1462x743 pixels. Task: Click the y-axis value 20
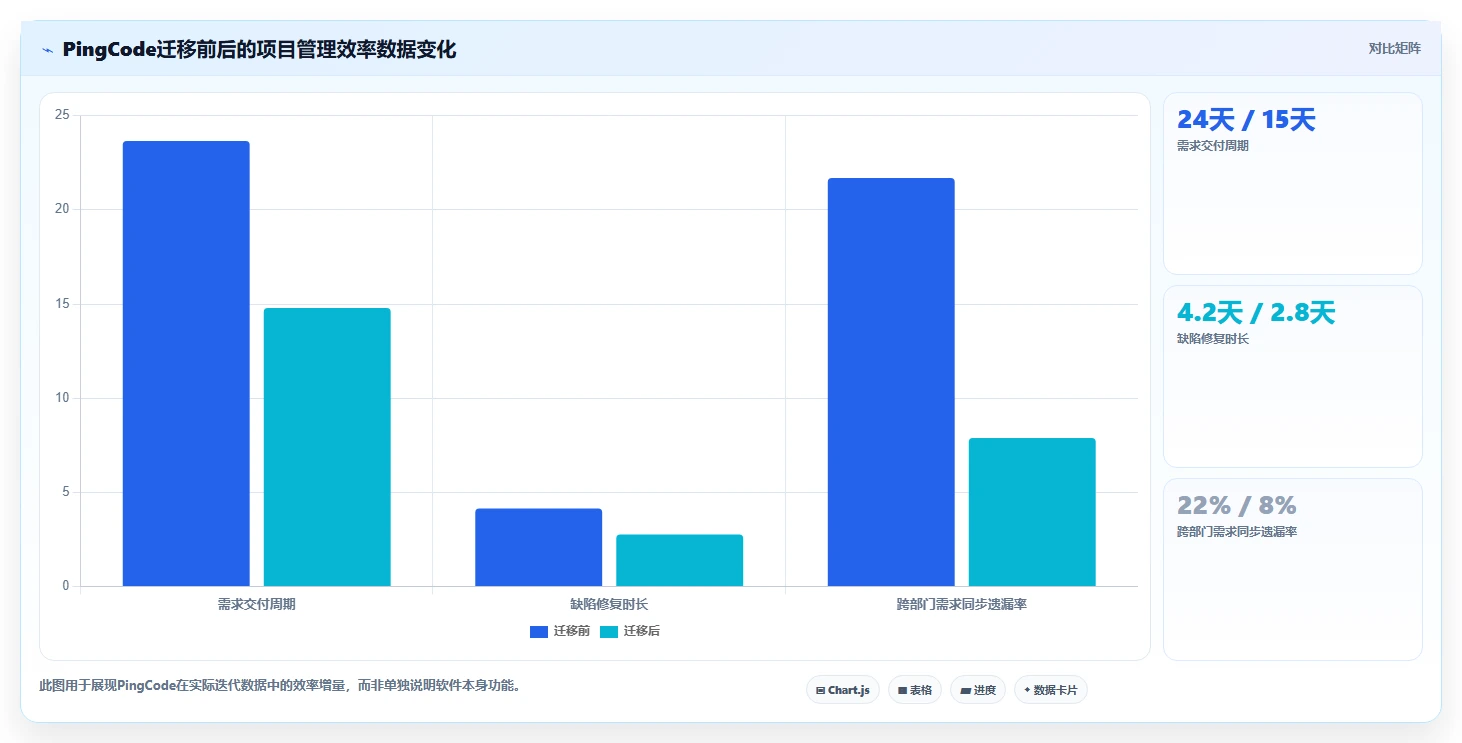click(62, 209)
